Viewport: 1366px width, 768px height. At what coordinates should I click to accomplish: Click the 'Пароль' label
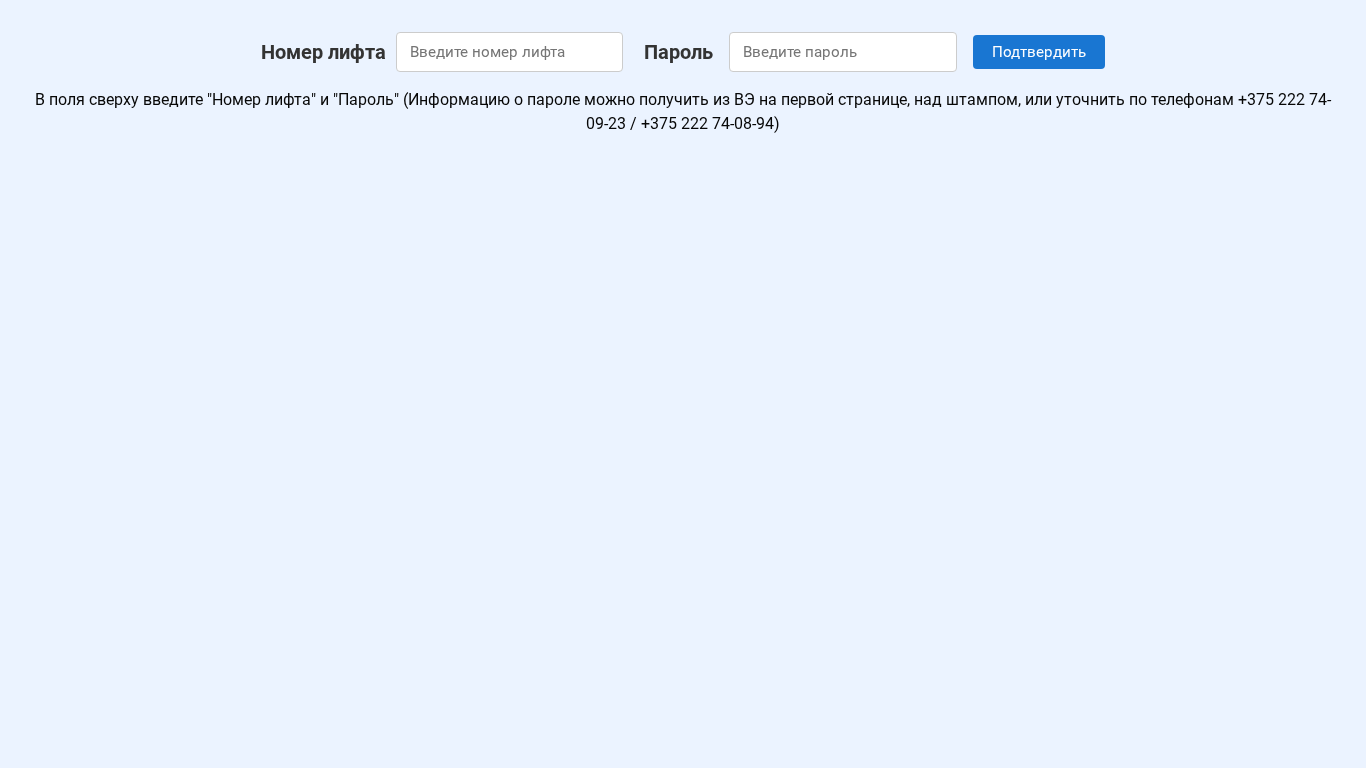(x=678, y=52)
